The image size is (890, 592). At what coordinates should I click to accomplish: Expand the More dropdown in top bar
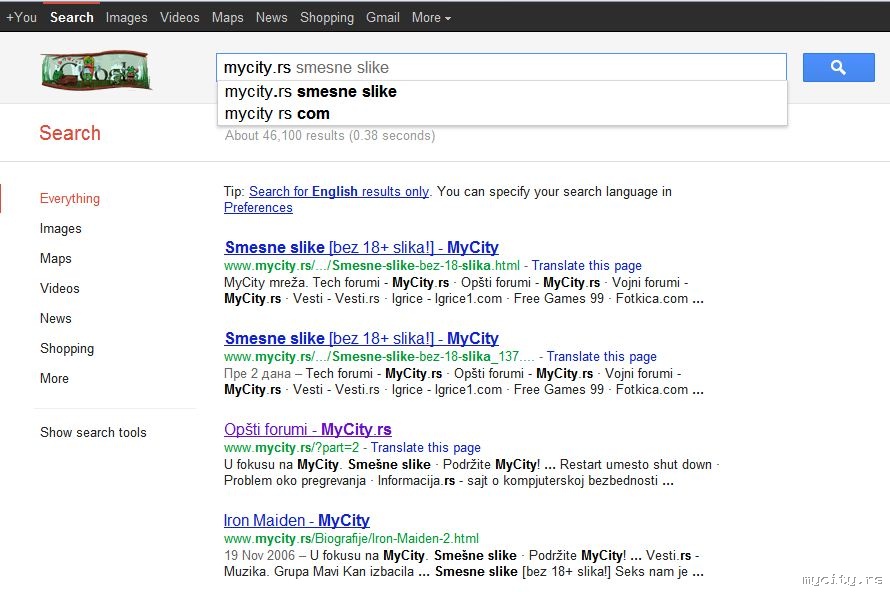[431, 18]
